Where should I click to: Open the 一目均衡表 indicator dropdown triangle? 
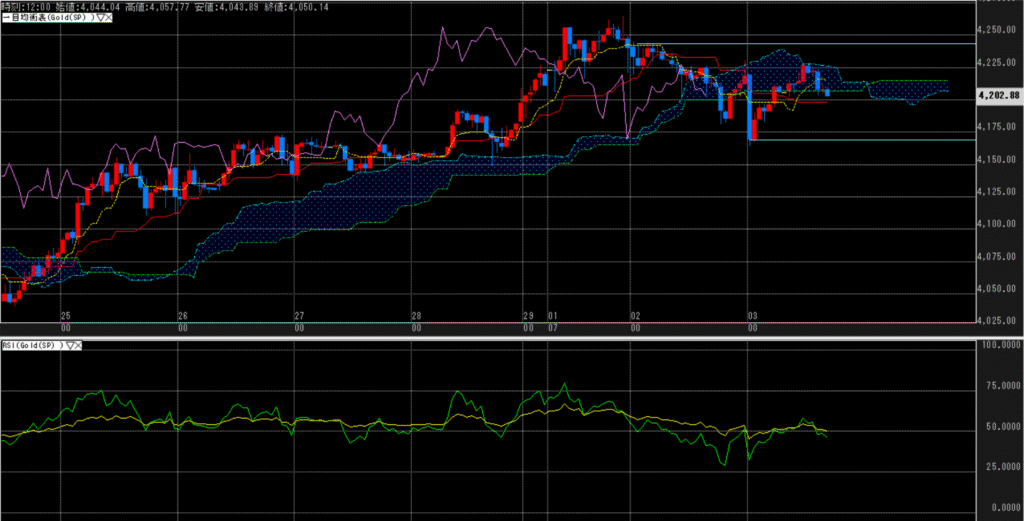pos(98,18)
